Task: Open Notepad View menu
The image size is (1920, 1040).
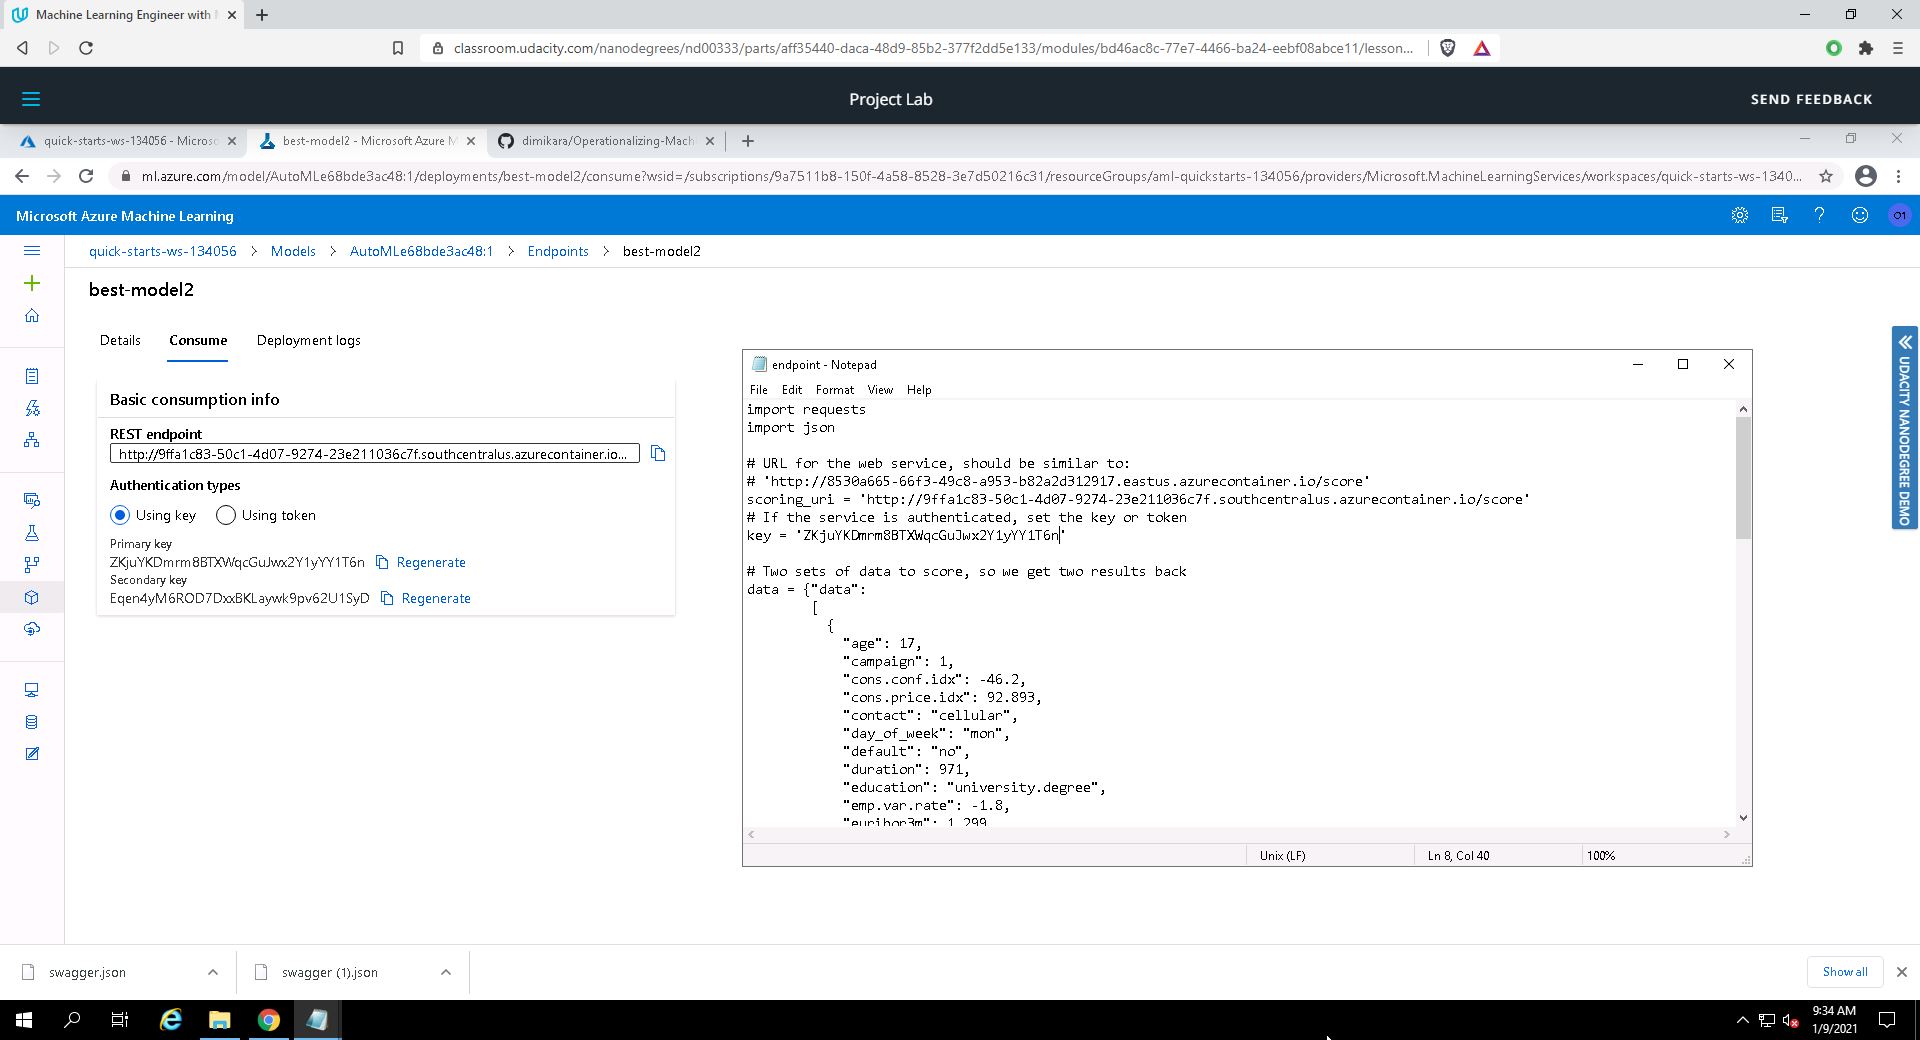Action: click(880, 390)
